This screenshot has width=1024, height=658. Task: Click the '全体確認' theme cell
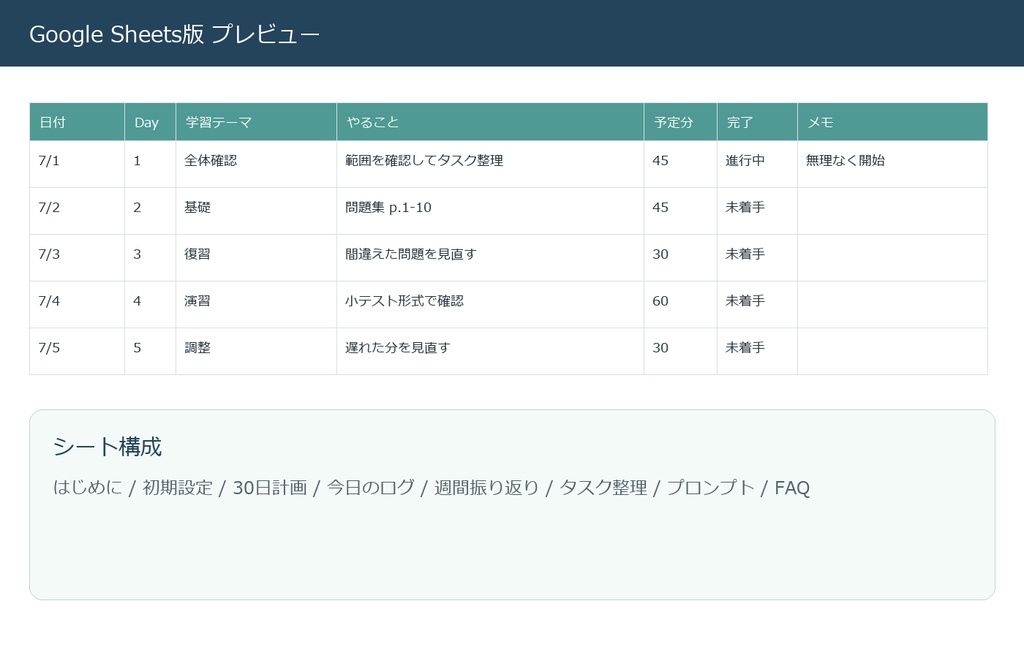[x=256, y=164]
